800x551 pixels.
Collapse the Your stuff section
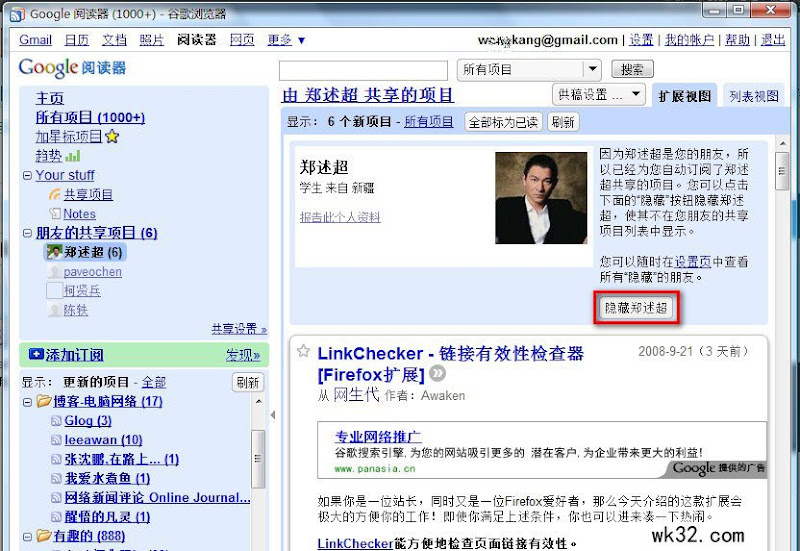pos(28,176)
